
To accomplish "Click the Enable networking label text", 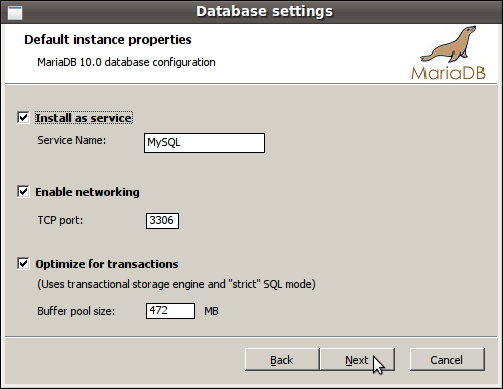I will (x=87, y=192).
